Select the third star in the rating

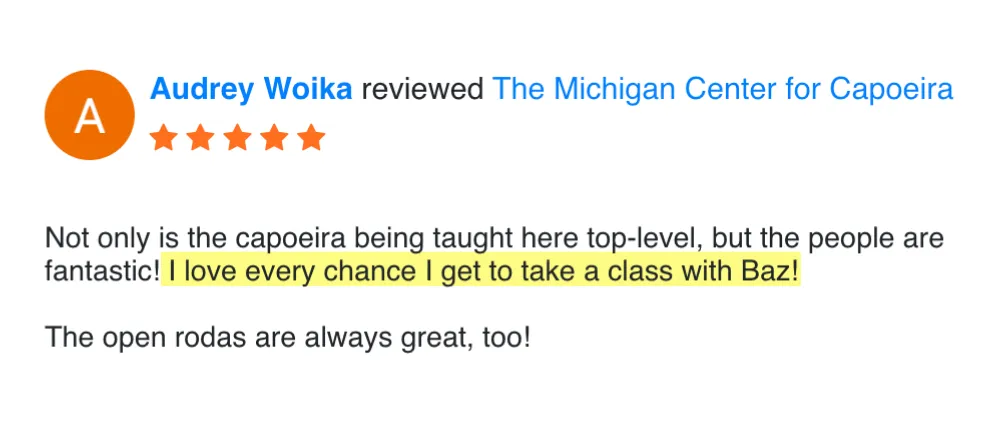click(237, 137)
